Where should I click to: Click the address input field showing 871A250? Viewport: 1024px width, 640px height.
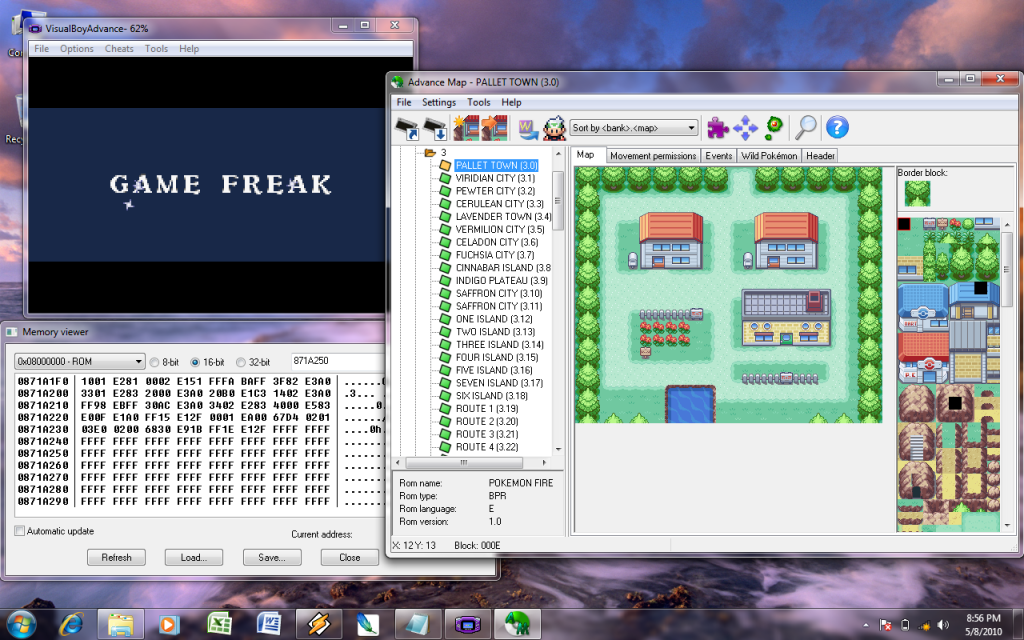(x=338, y=361)
